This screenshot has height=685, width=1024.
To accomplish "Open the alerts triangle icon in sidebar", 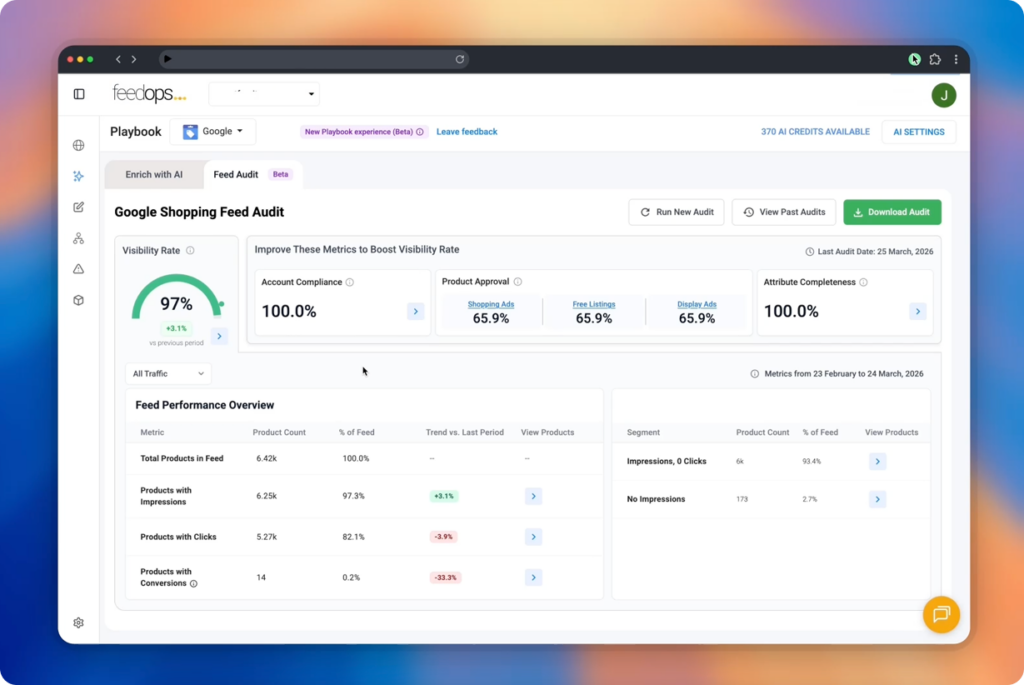I will point(78,268).
